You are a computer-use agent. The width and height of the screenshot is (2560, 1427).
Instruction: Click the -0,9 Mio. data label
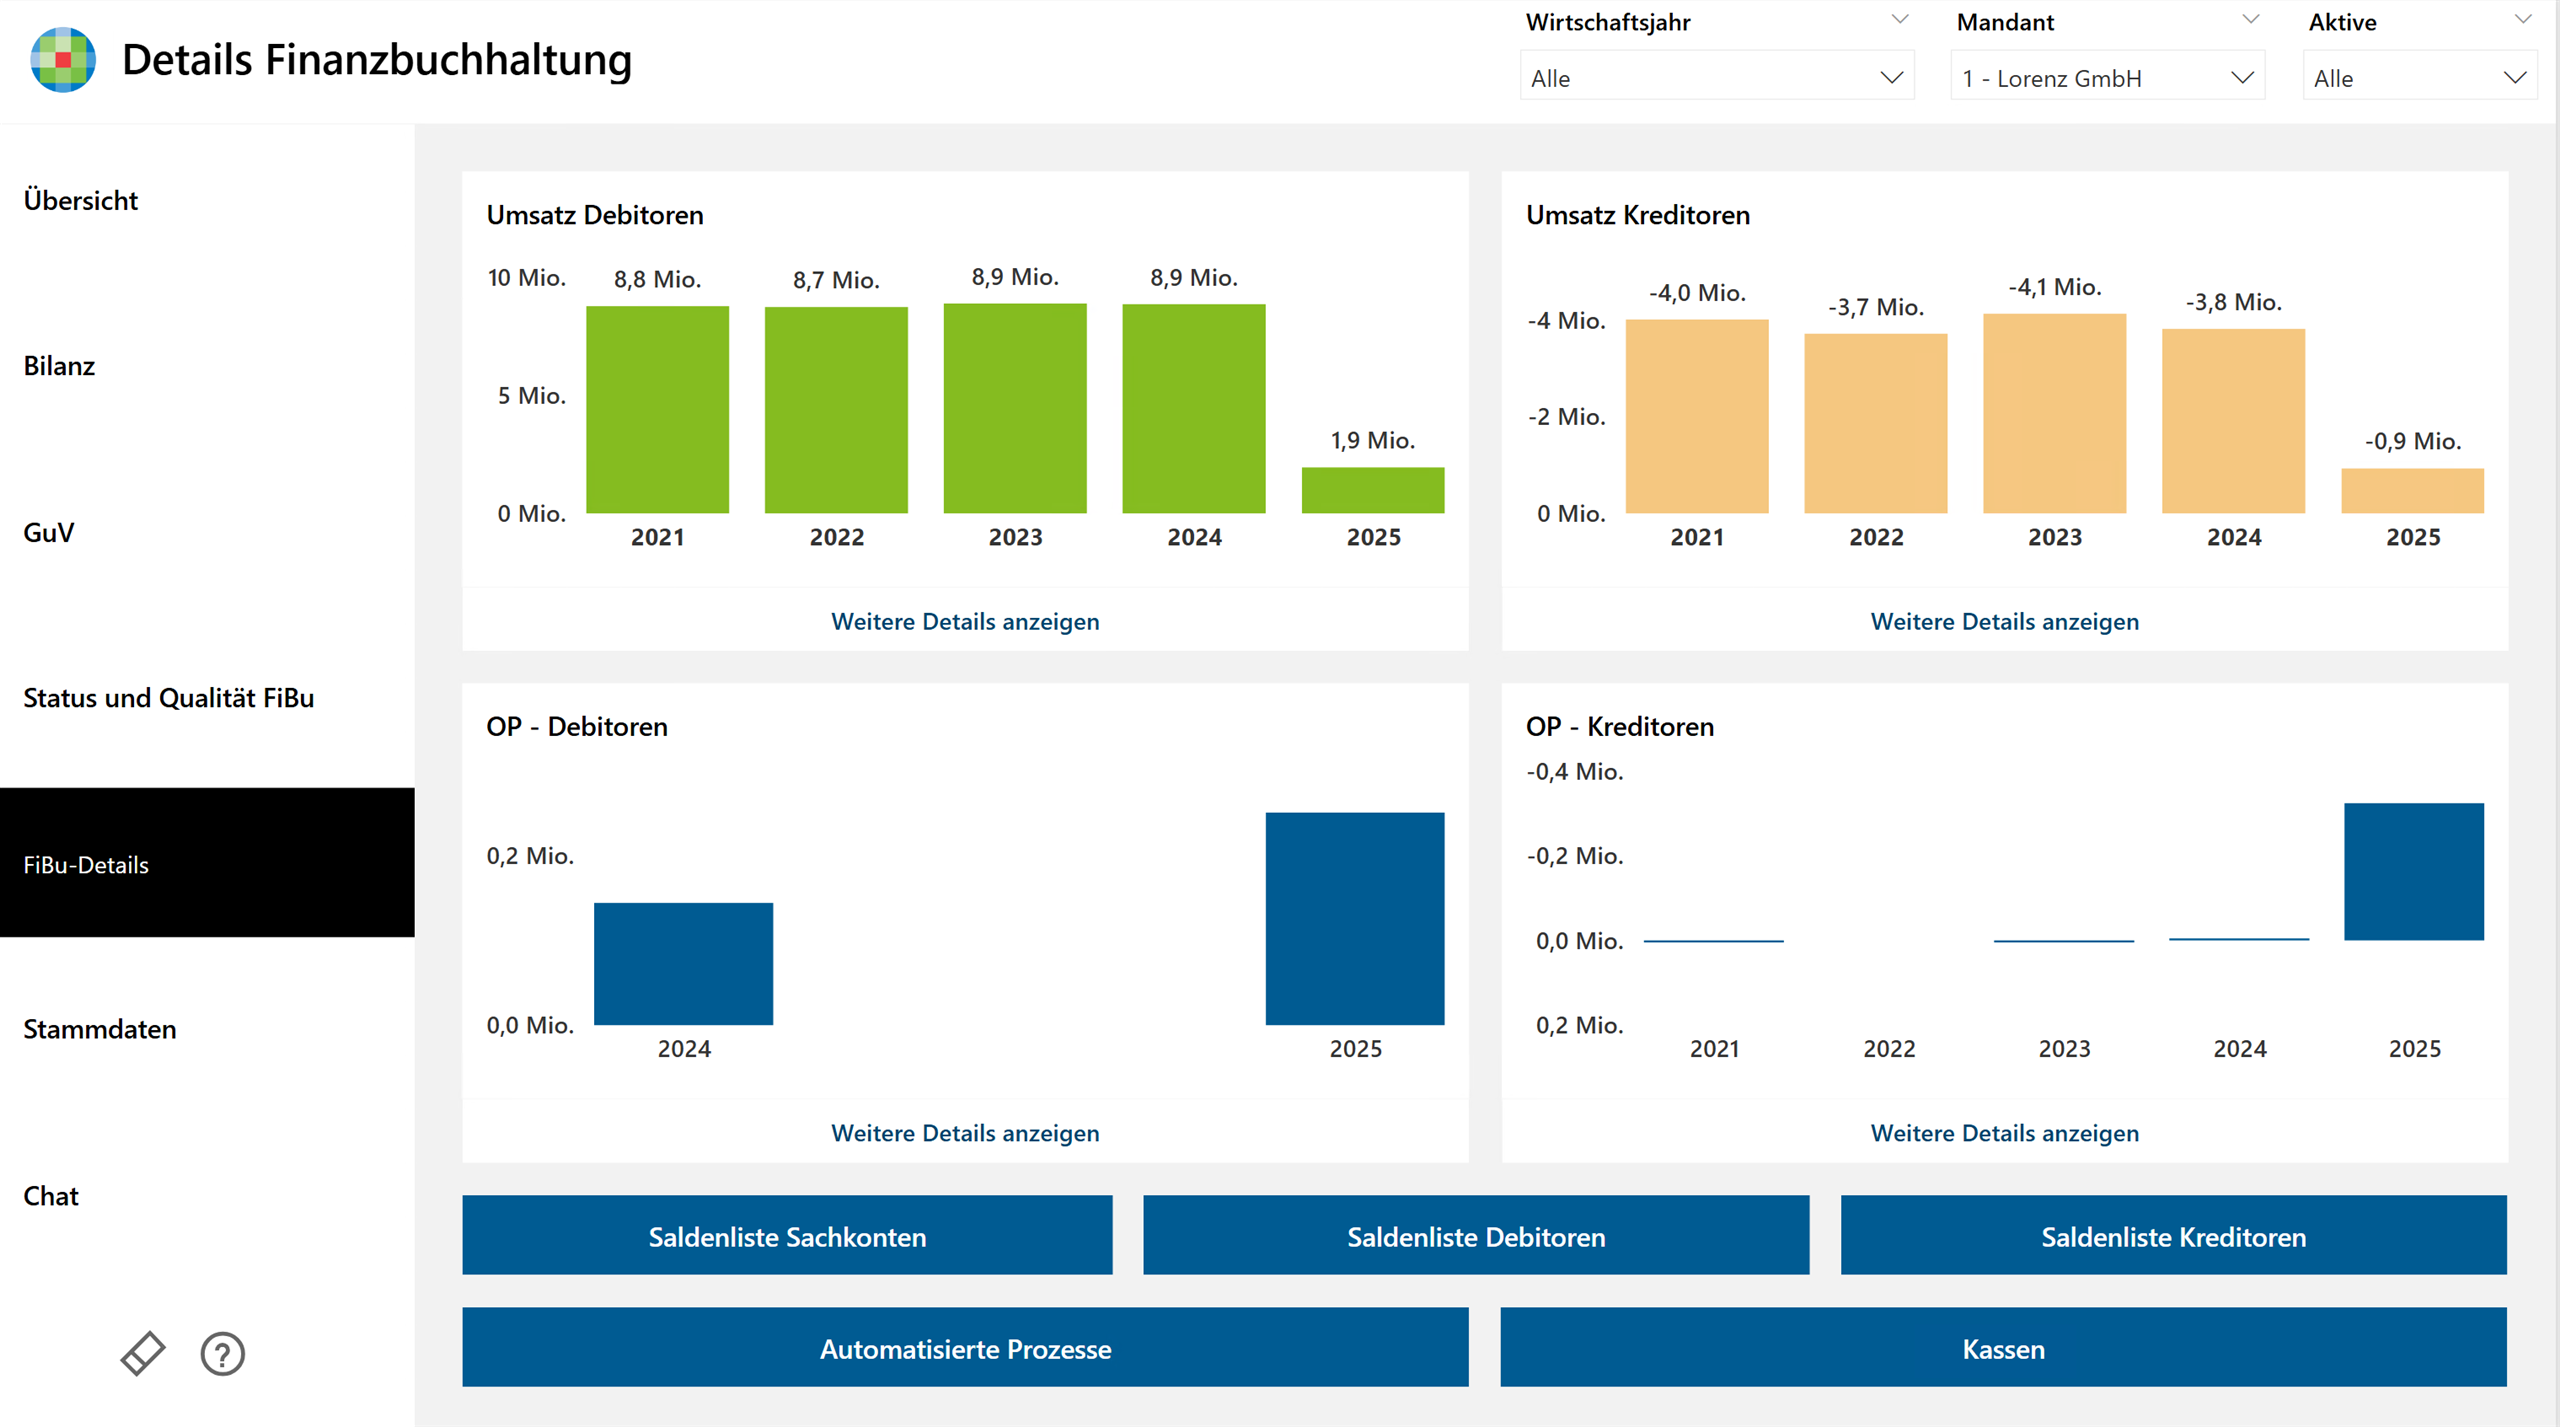[2412, 441]
